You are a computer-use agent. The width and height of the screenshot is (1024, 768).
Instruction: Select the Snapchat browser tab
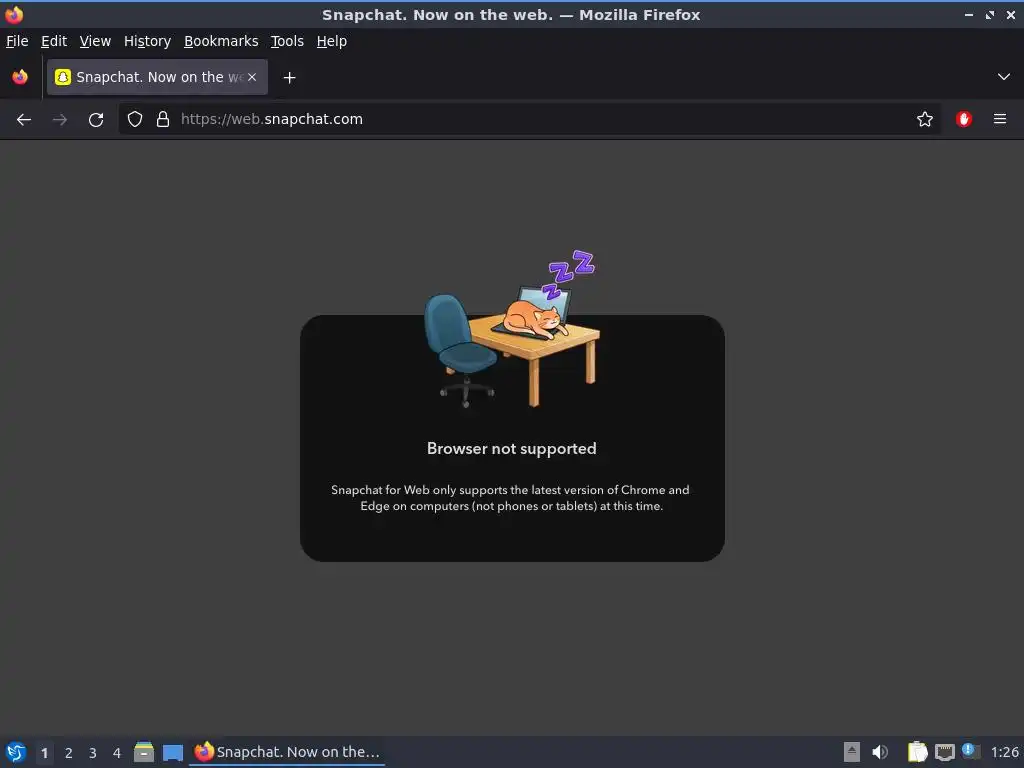coord(157,77)
